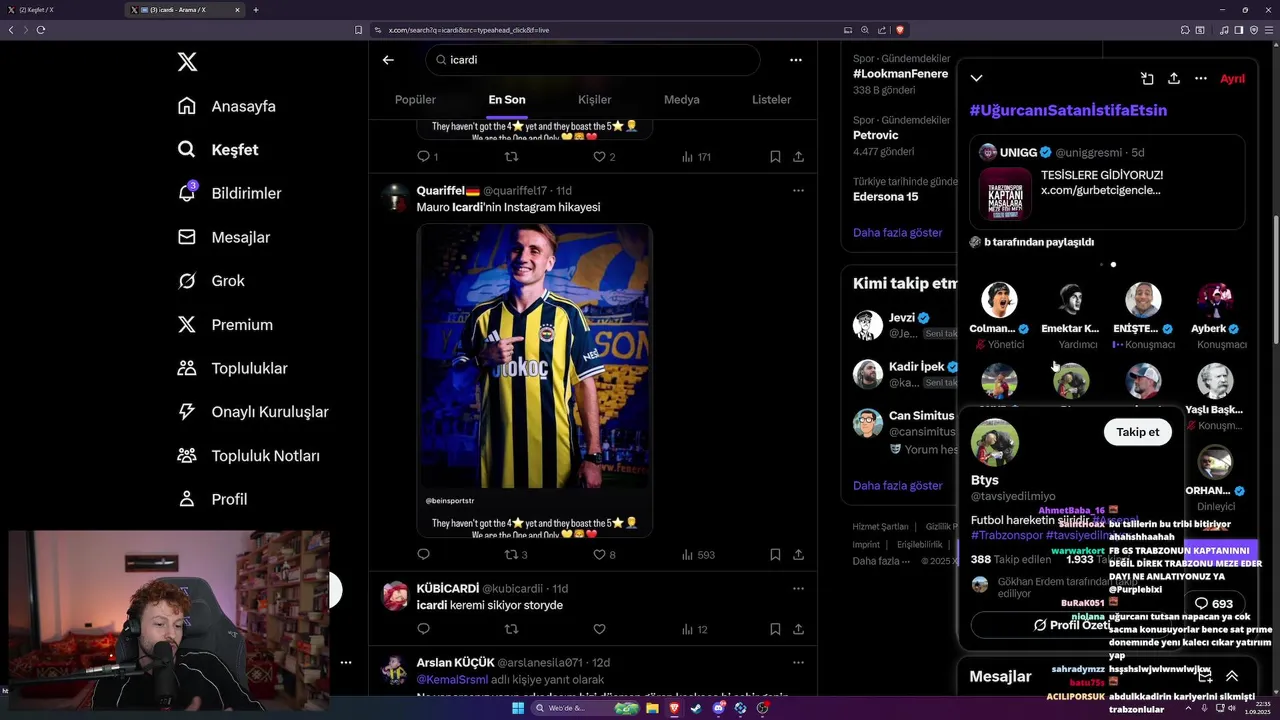Click Daha fazla göster under who to follow
Screen dimensions: 1280x720
pyautogui.click(x=897, y=485)
